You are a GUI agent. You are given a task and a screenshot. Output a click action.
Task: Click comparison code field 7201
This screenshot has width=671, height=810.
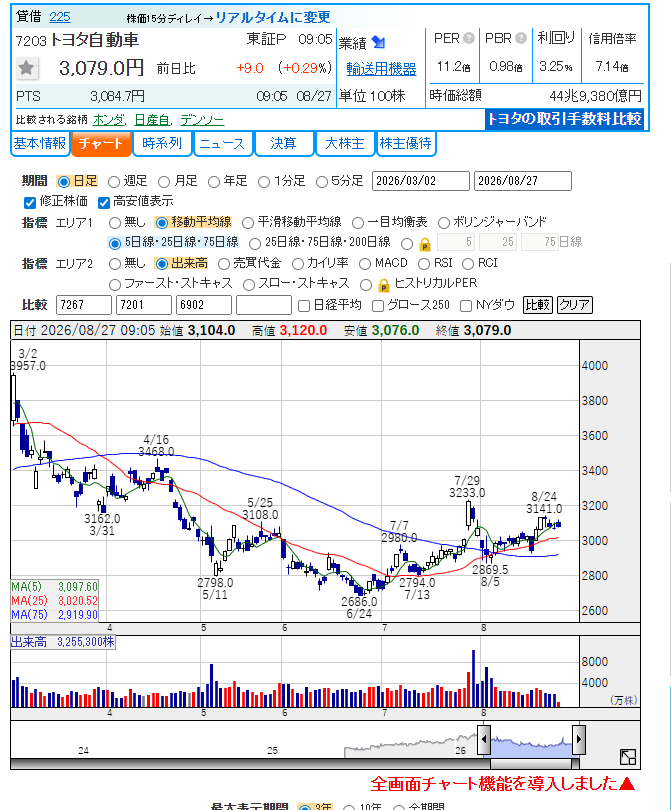pyautogui.click(x=144, y=305)
